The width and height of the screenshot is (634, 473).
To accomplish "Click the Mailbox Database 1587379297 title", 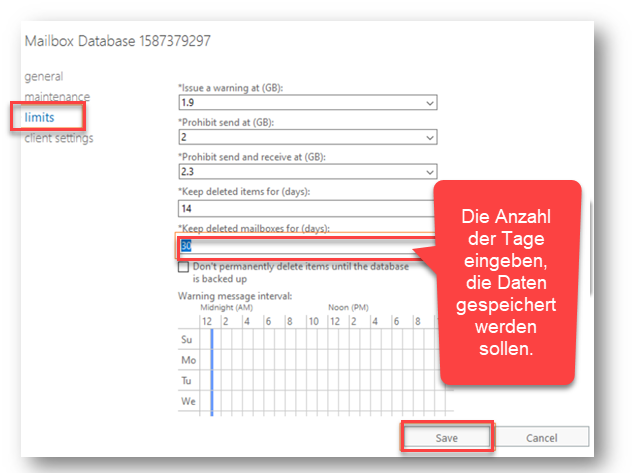I will click(118, 41).
